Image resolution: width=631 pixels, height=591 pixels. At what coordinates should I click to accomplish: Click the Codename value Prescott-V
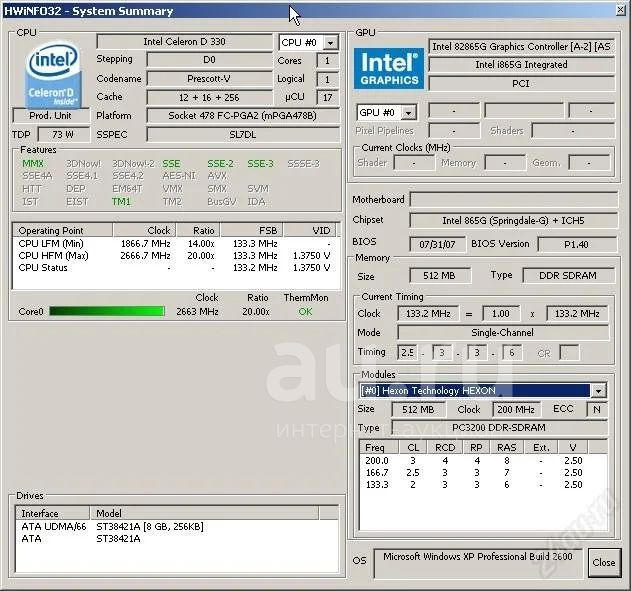209,79
